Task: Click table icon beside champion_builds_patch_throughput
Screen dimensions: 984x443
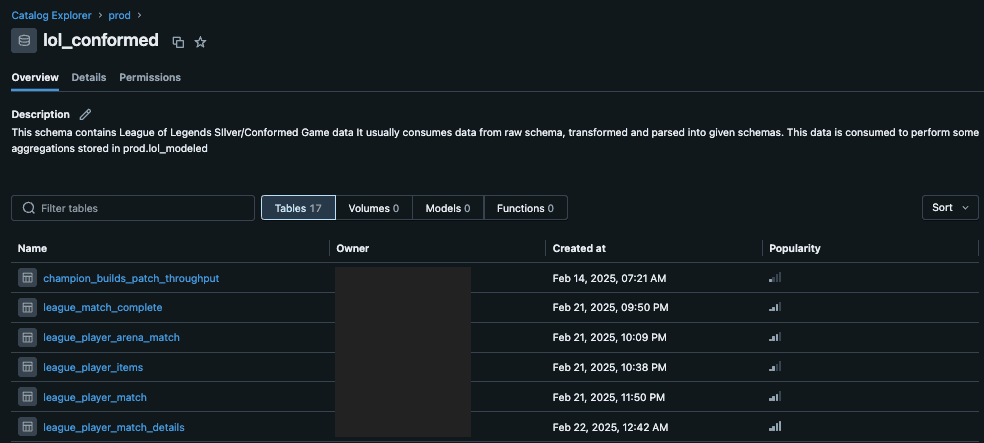Action: click(27, 278)
